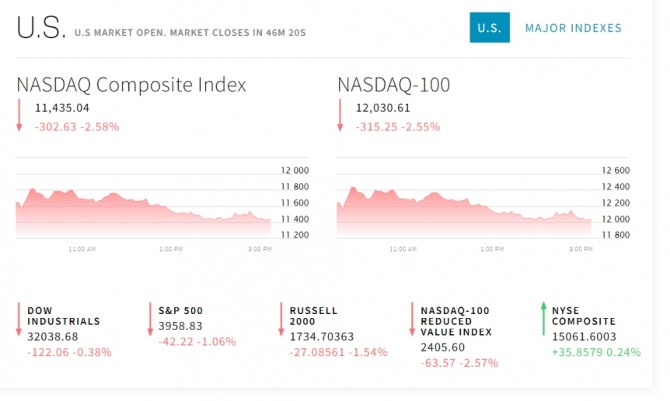Click the NASDAQ-100 Reduced Value down arrow
The image size is (670, 401).
412,320
